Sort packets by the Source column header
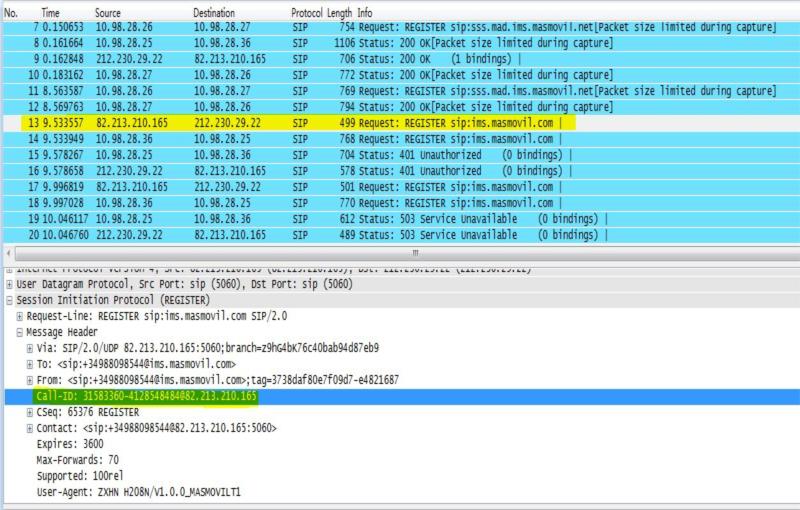This screenshot has height=510, width=800. (108, 11)
